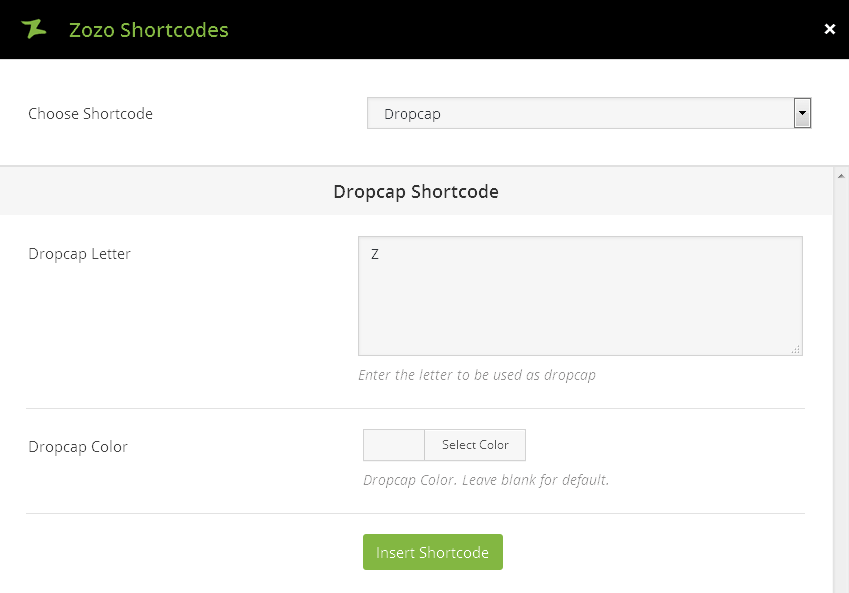Click the Dropcap Color label
Screen dimensions: 849x593
(78, 447)
